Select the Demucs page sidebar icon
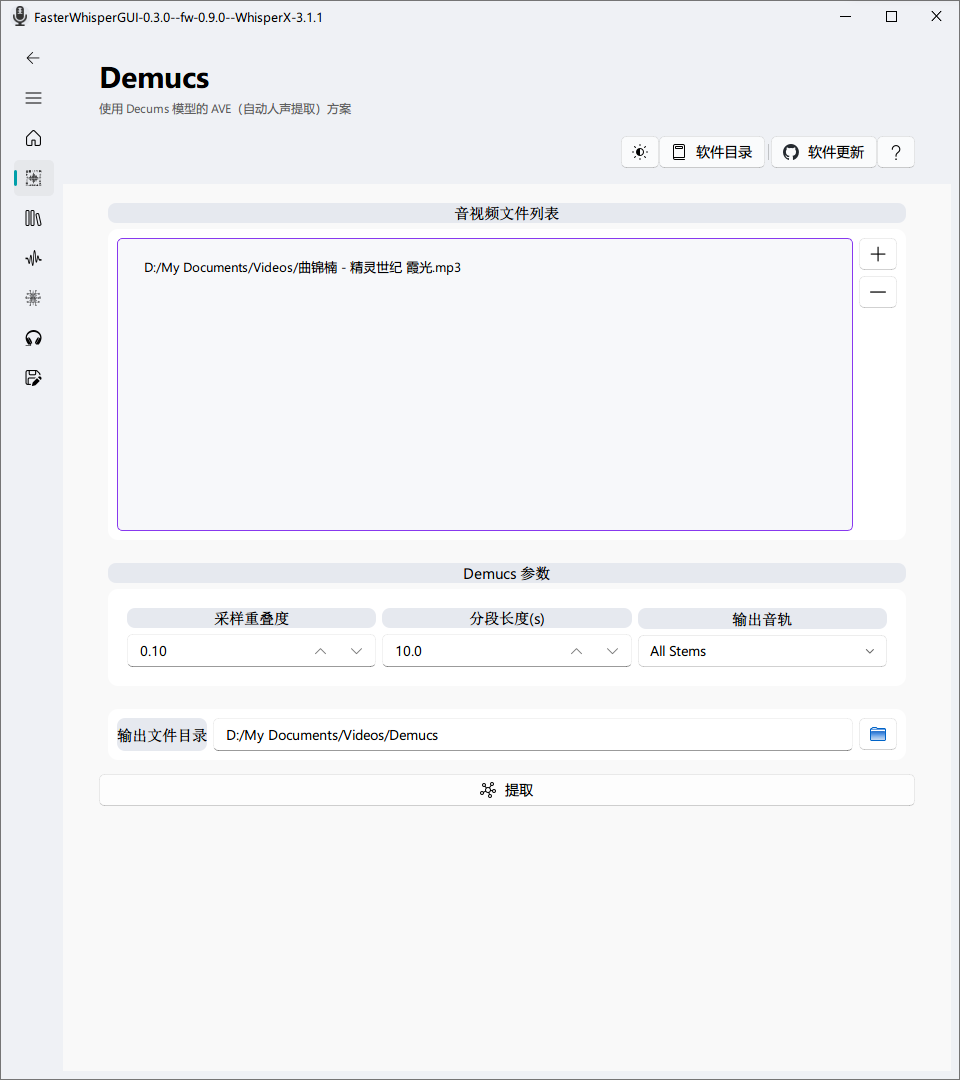This screenshot has width=960, height=1080. pos(33,178)
